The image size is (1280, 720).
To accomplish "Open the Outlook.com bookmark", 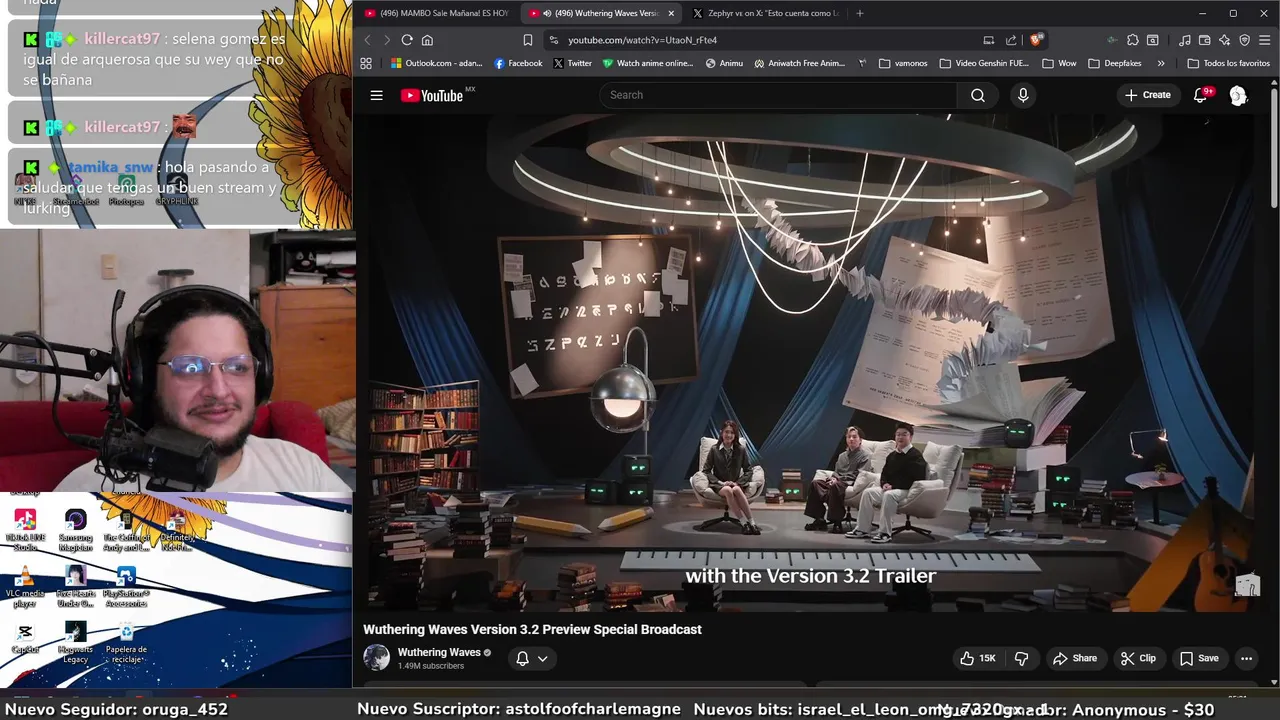I will 436,63.
